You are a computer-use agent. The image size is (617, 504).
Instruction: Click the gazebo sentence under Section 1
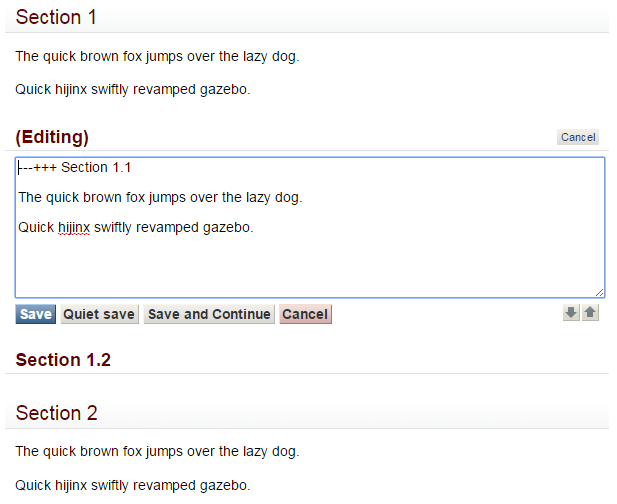click(x=133, y=89)
